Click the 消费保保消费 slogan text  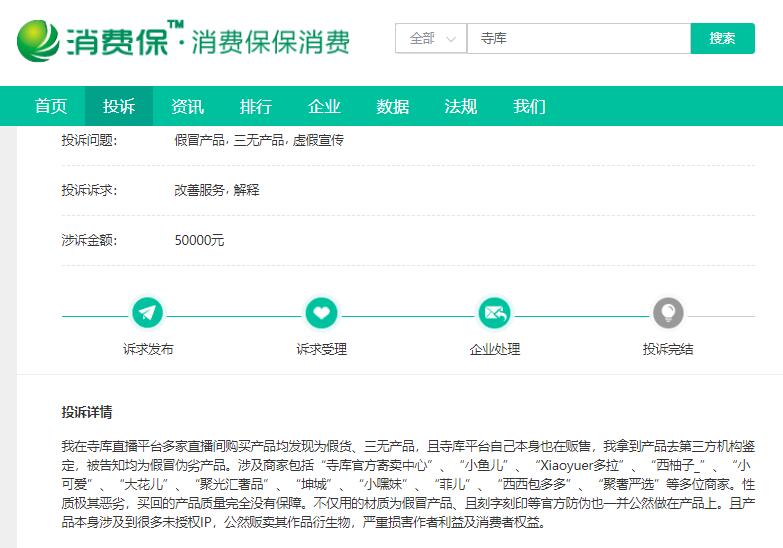point(270,41)
